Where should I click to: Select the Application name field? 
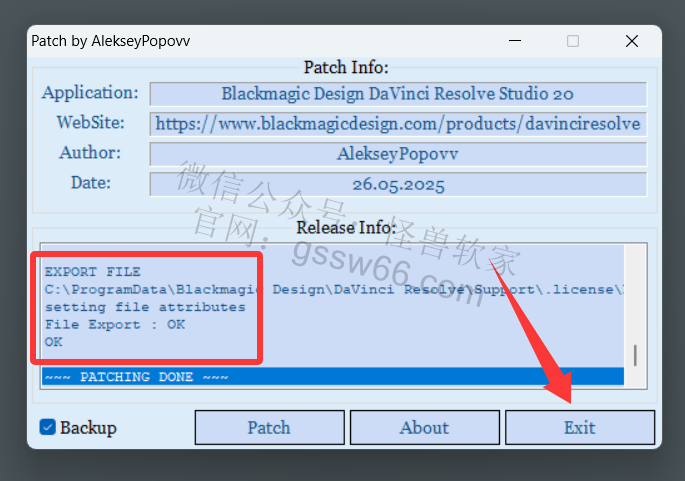[398, 94]
